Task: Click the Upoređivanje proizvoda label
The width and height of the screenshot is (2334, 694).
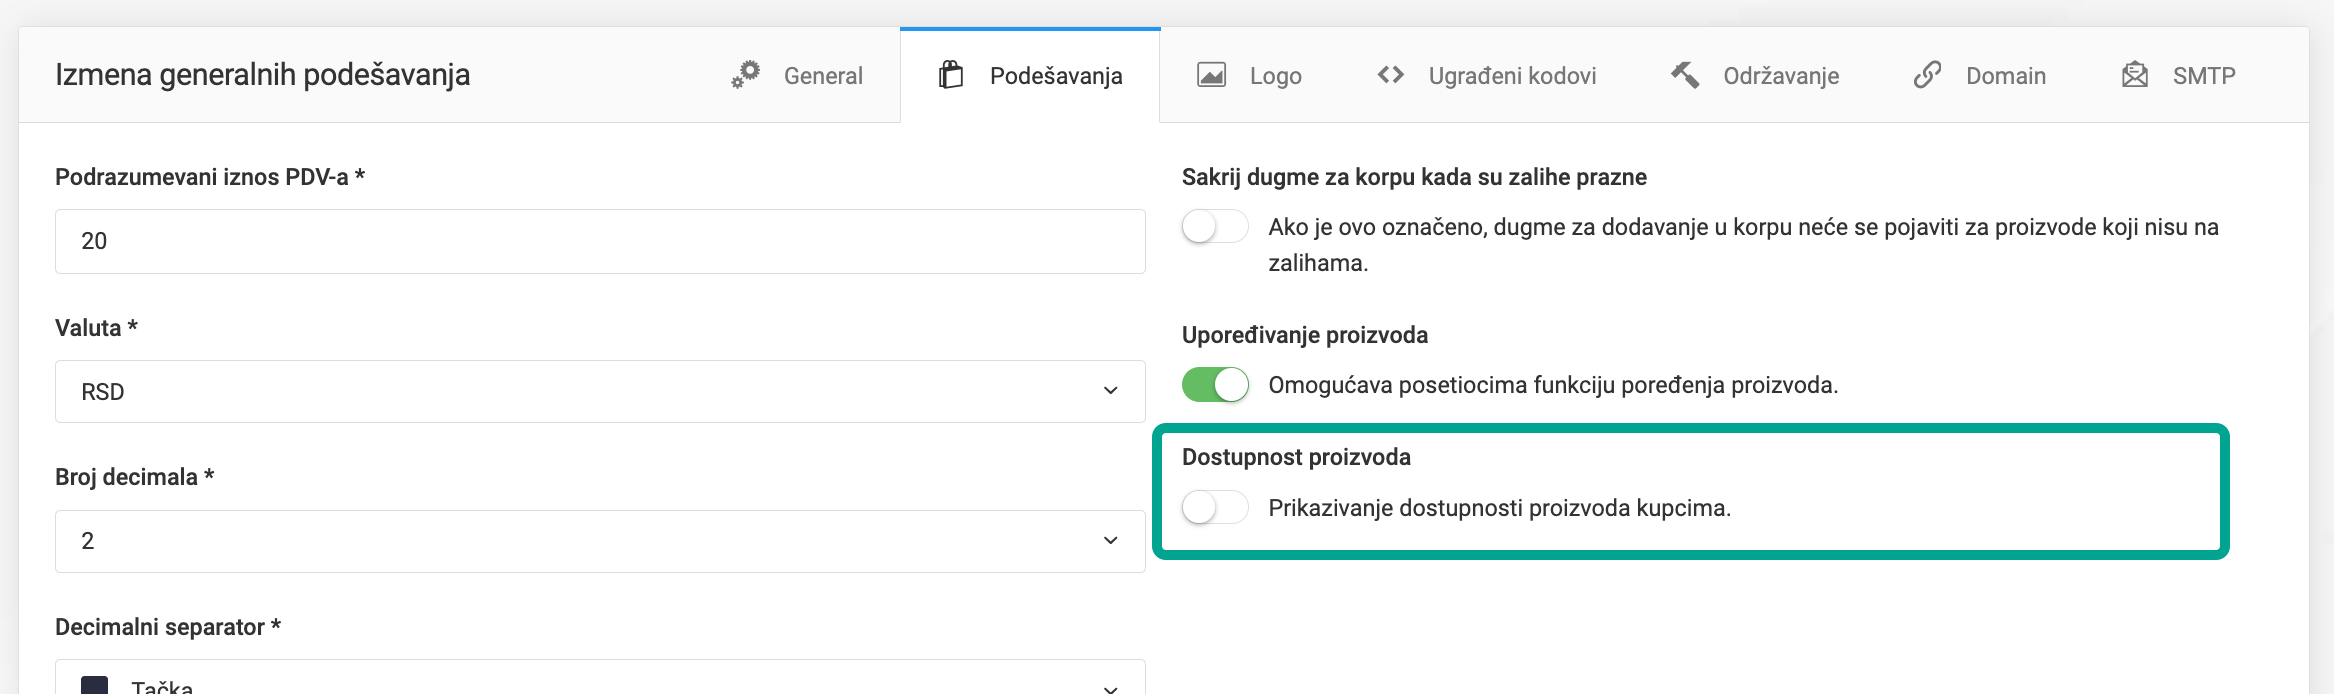Action: (x=1305, y=335)
